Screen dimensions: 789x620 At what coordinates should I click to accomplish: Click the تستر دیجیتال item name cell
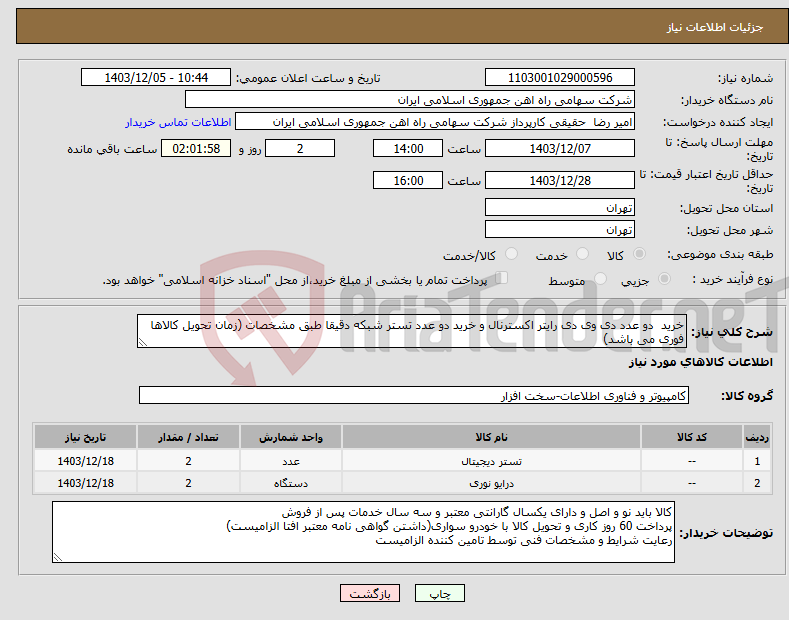(x=491, y=461)
